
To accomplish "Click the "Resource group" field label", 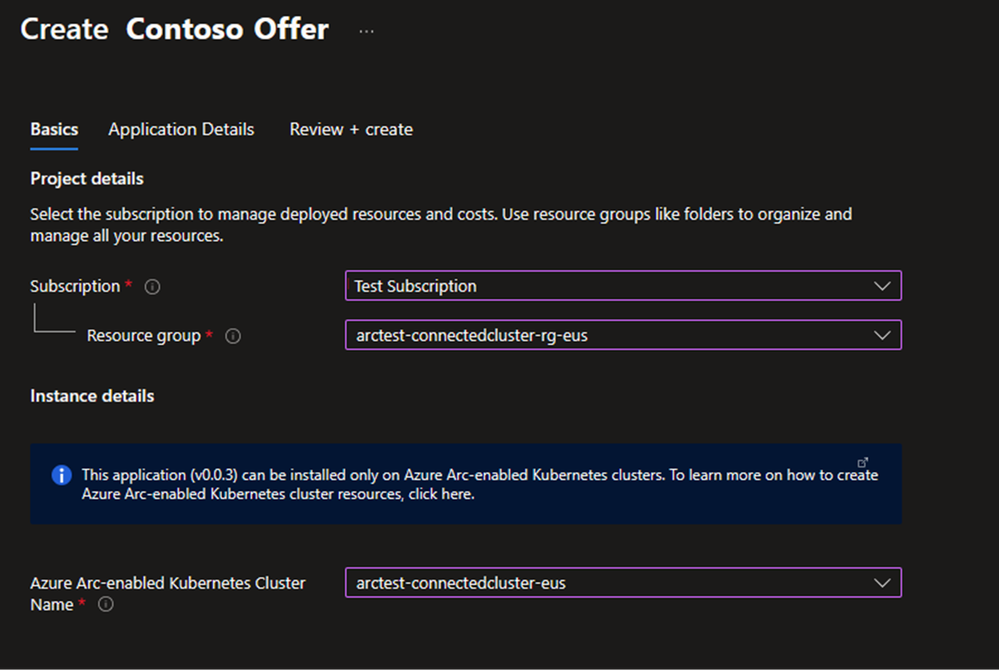I will pyautogui.click(x=143, y=336).
